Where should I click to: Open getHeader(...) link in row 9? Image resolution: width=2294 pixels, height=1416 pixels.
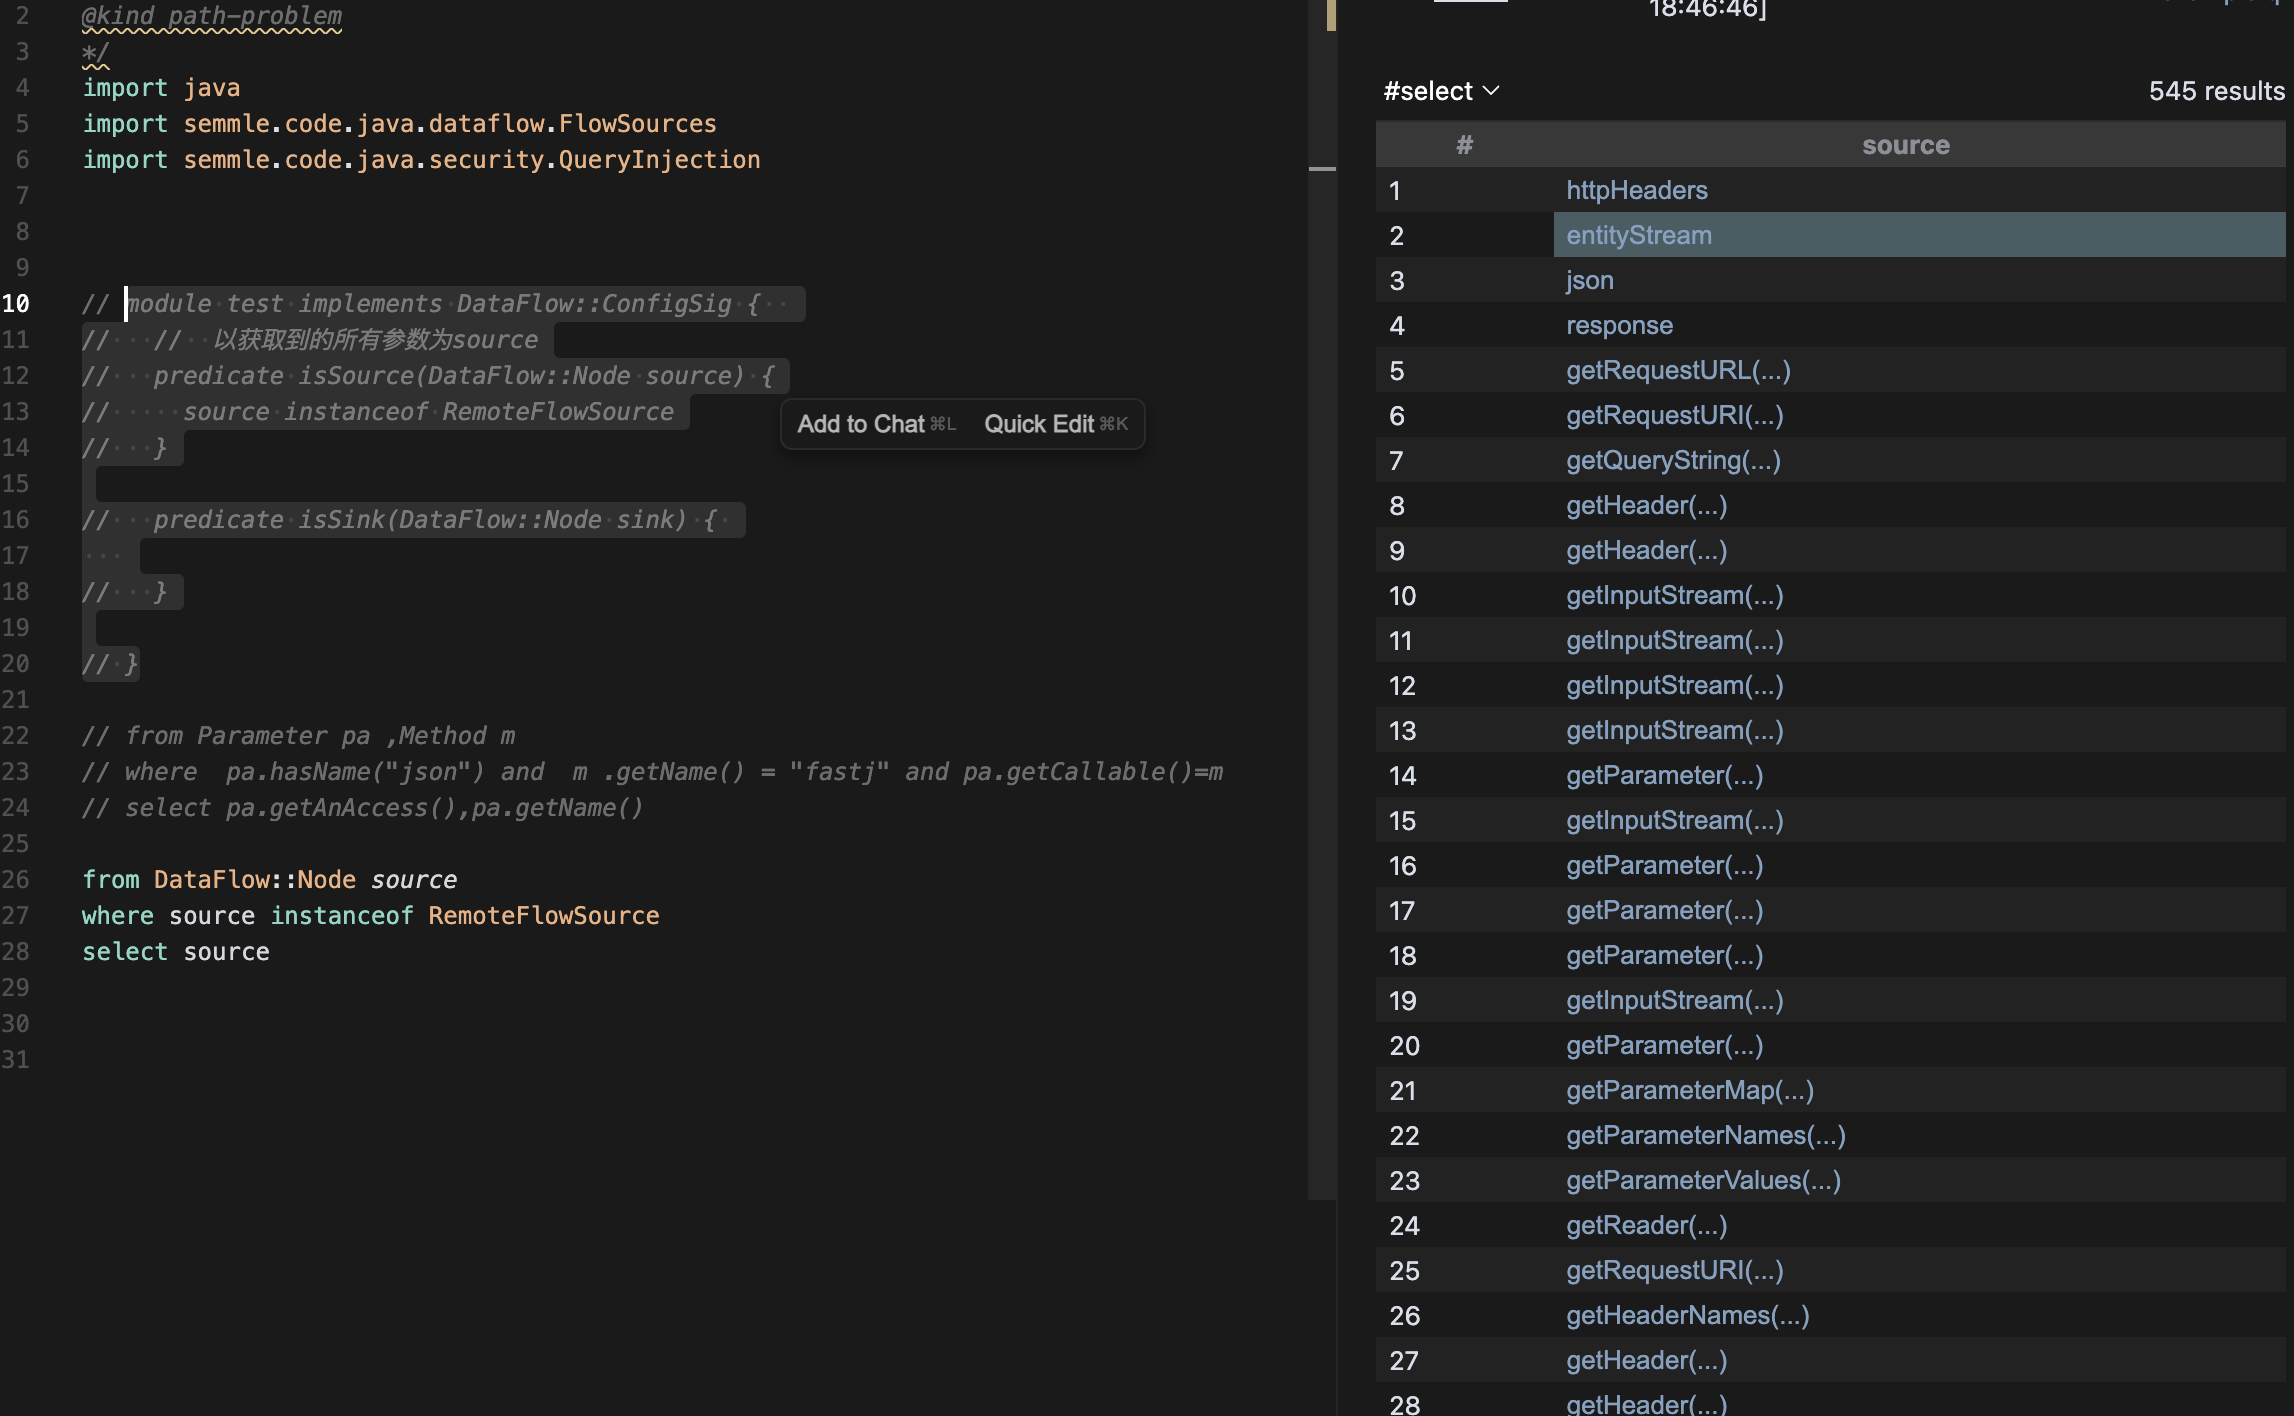point(1646,550)
